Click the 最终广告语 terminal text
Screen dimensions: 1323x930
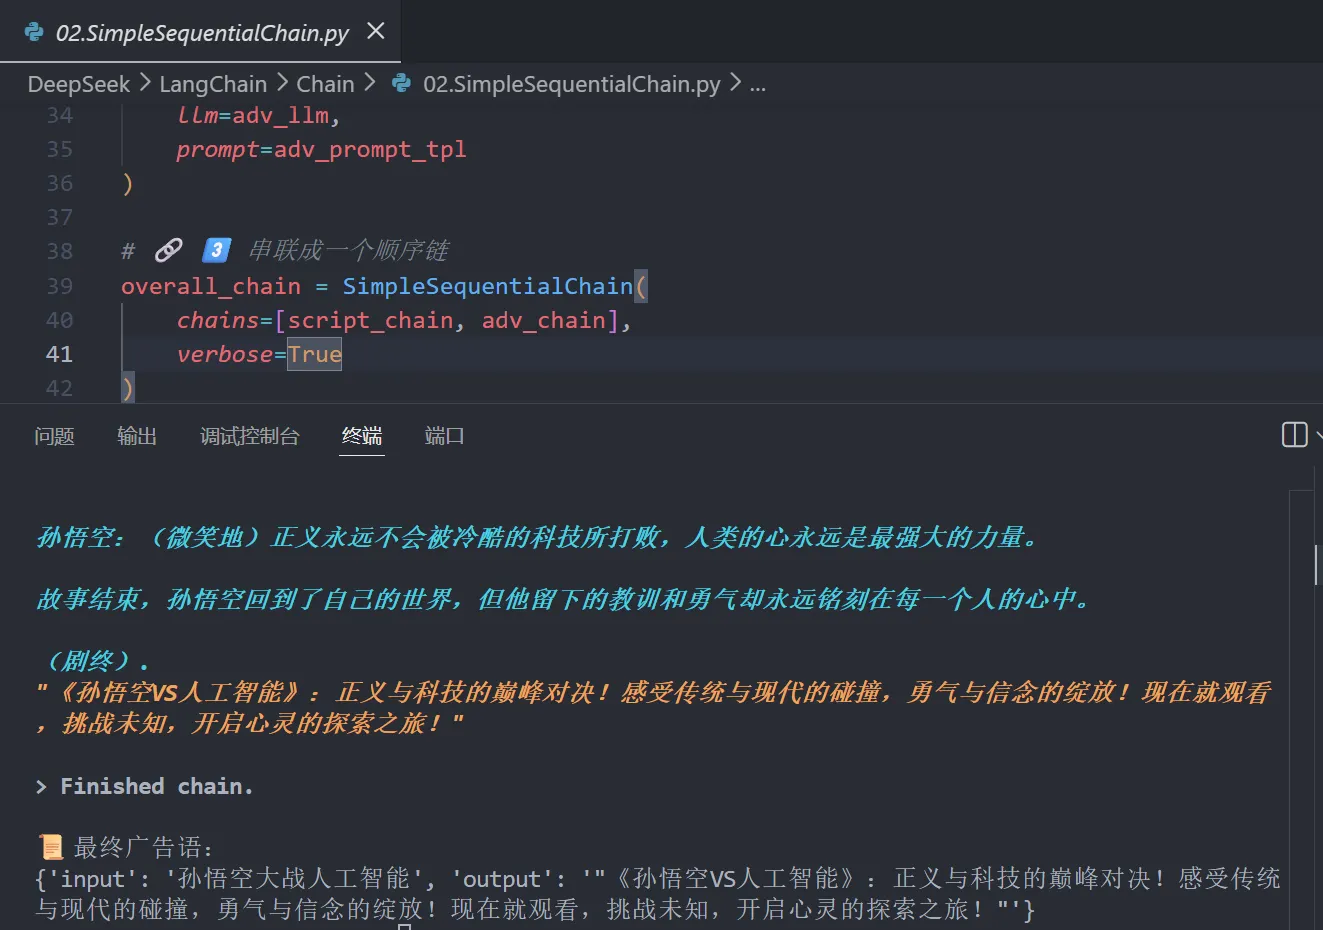click(x=143, y=848)
